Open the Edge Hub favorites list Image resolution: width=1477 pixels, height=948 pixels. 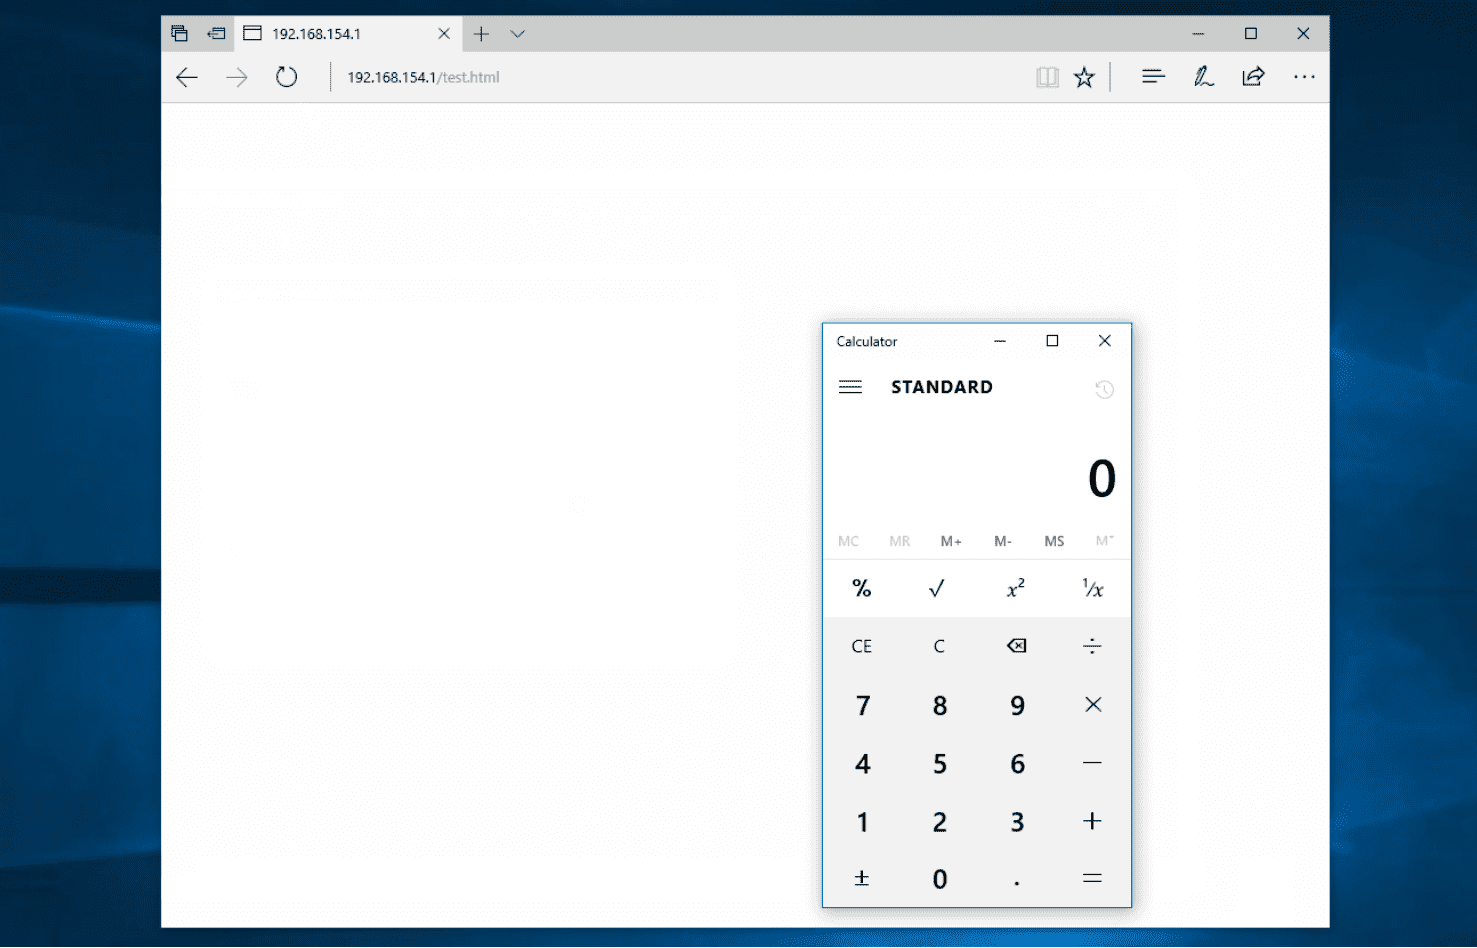1153,77
